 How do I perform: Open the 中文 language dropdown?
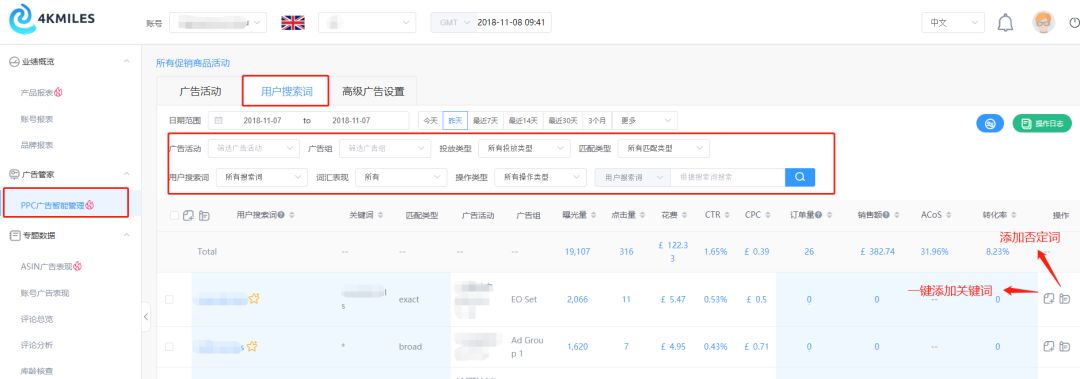(953, 23)
